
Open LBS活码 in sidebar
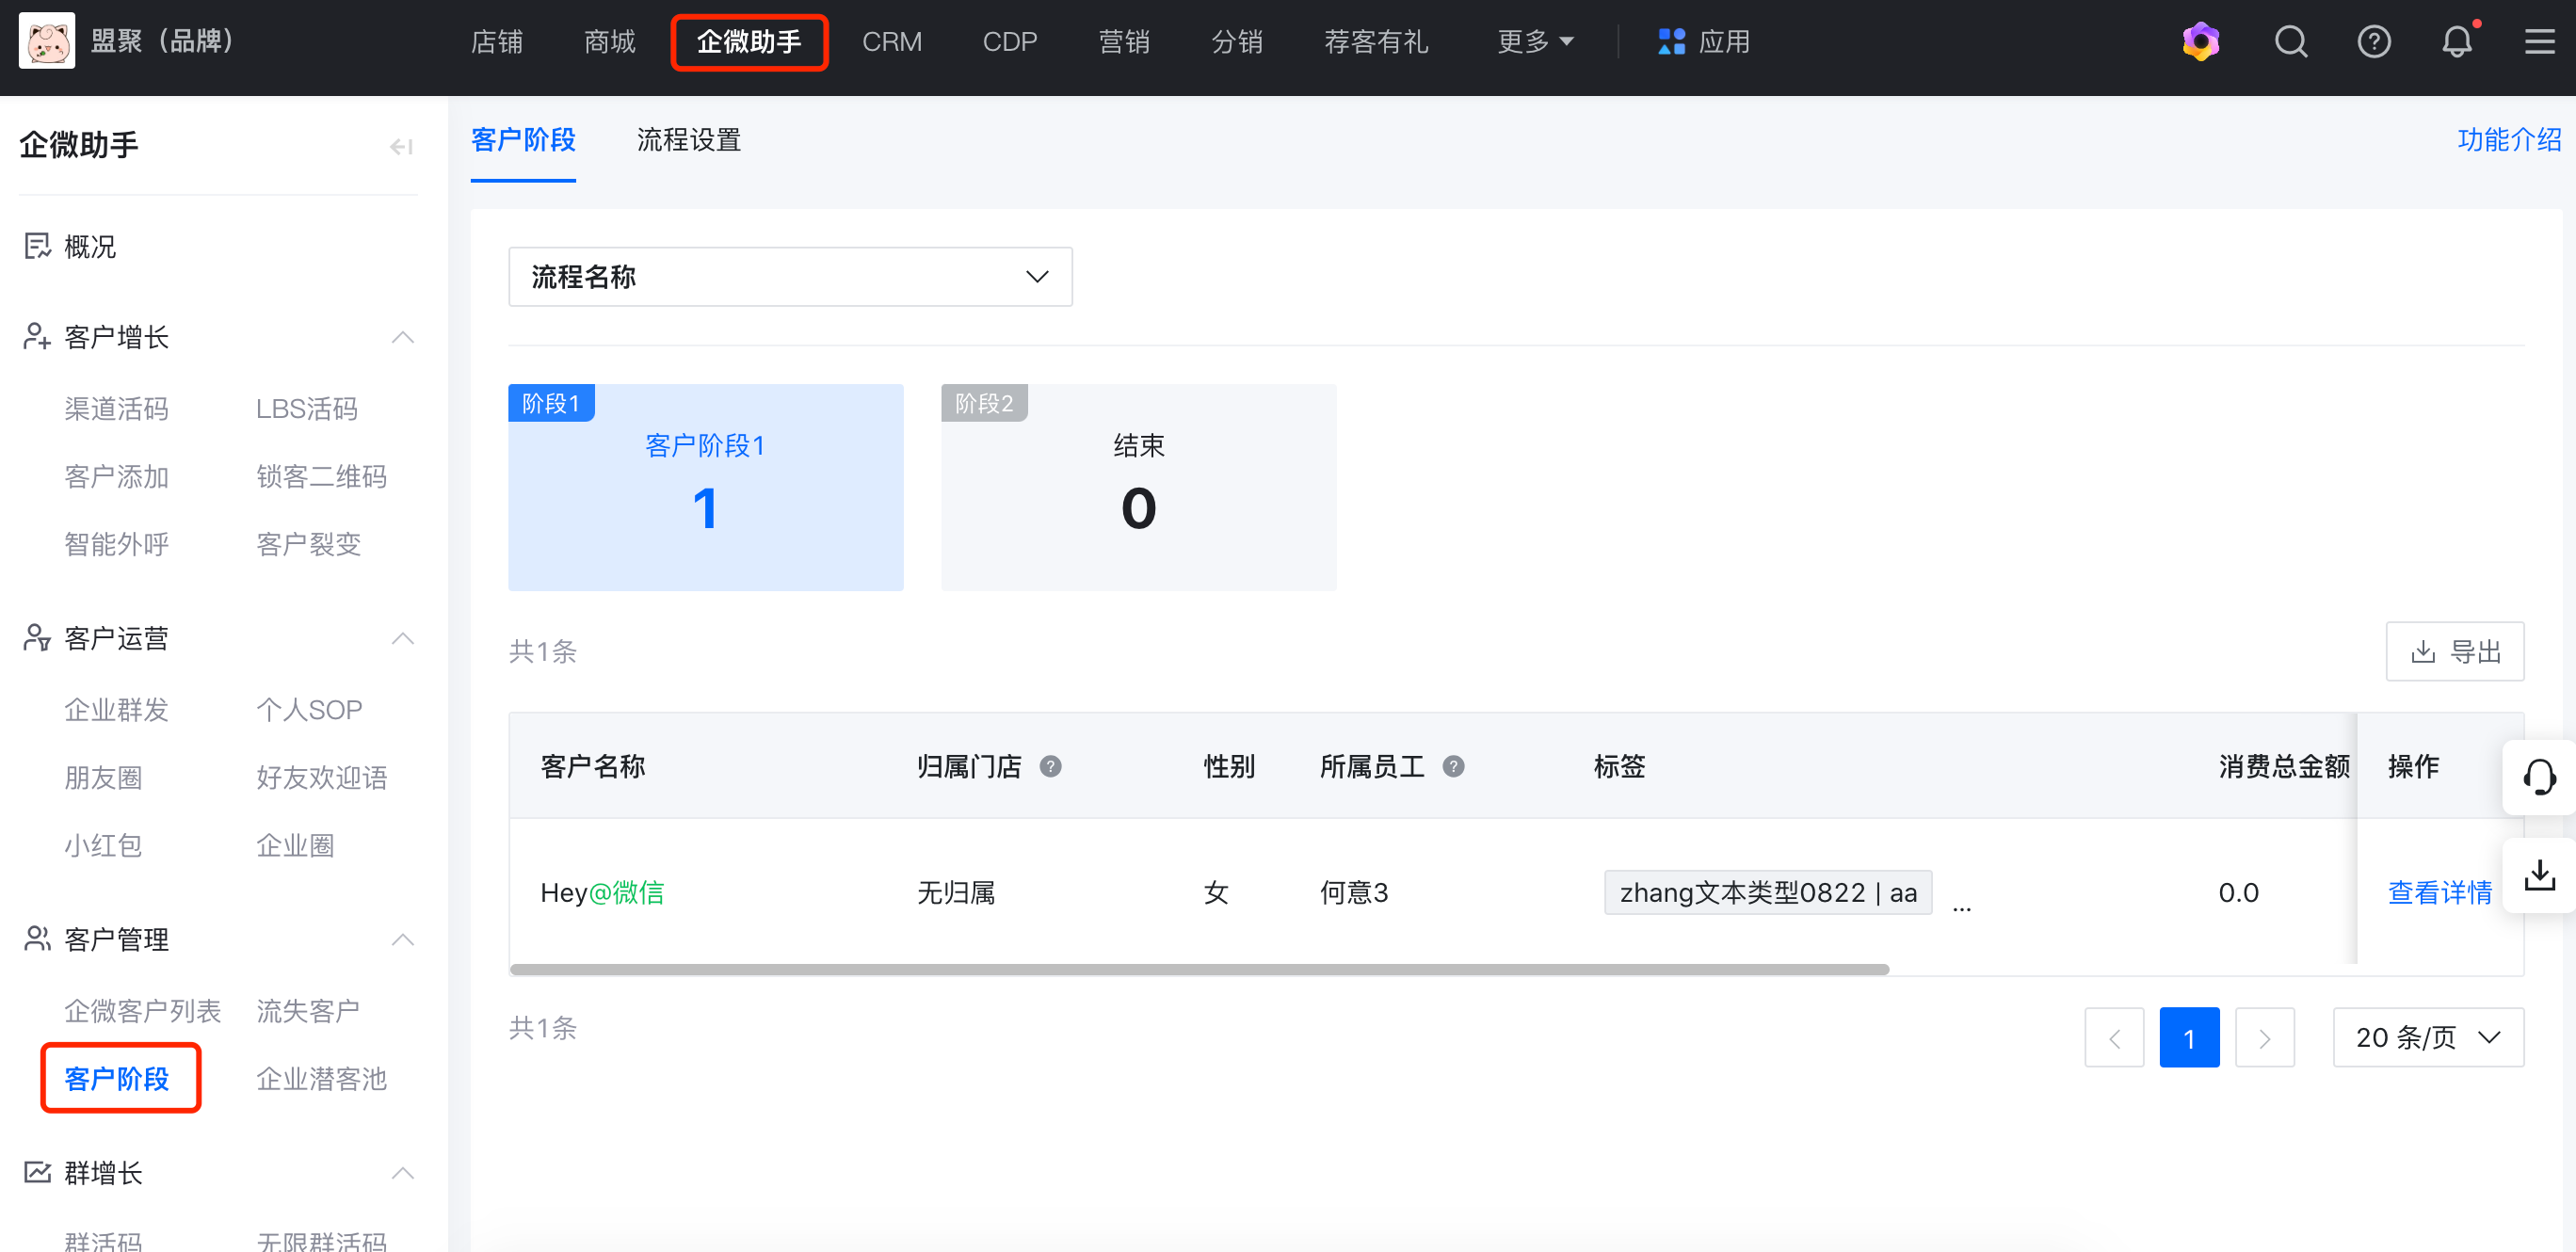coord(307,408)
